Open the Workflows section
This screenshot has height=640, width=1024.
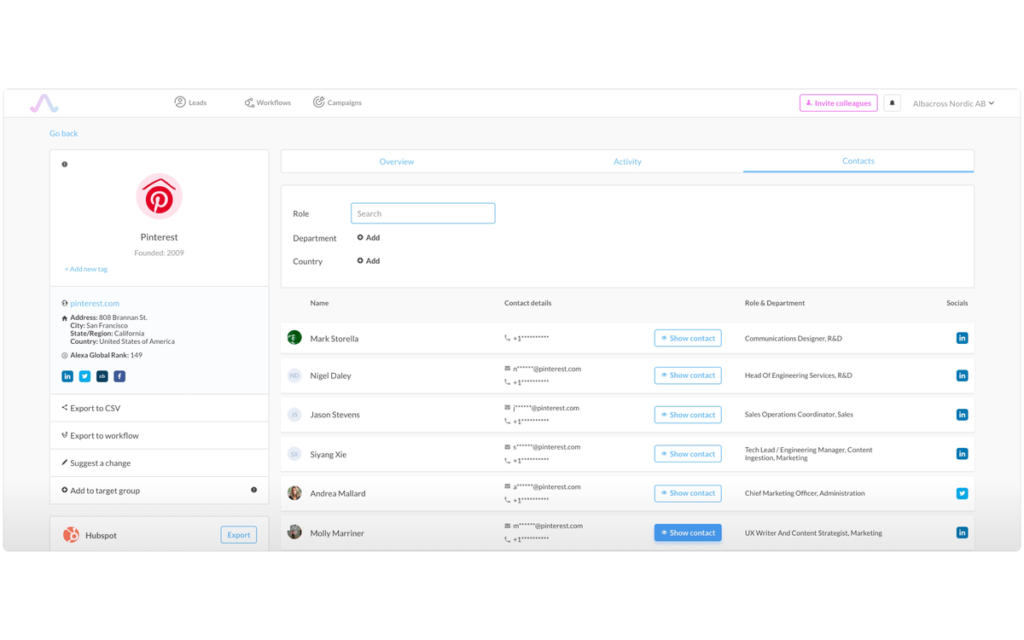tap(268, 103)
